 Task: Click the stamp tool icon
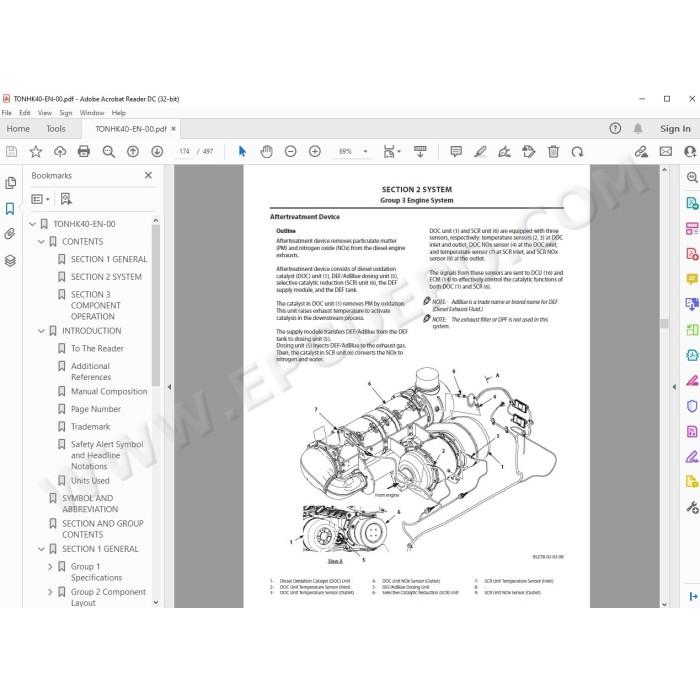pyautogui.click(x=529, y=152)
